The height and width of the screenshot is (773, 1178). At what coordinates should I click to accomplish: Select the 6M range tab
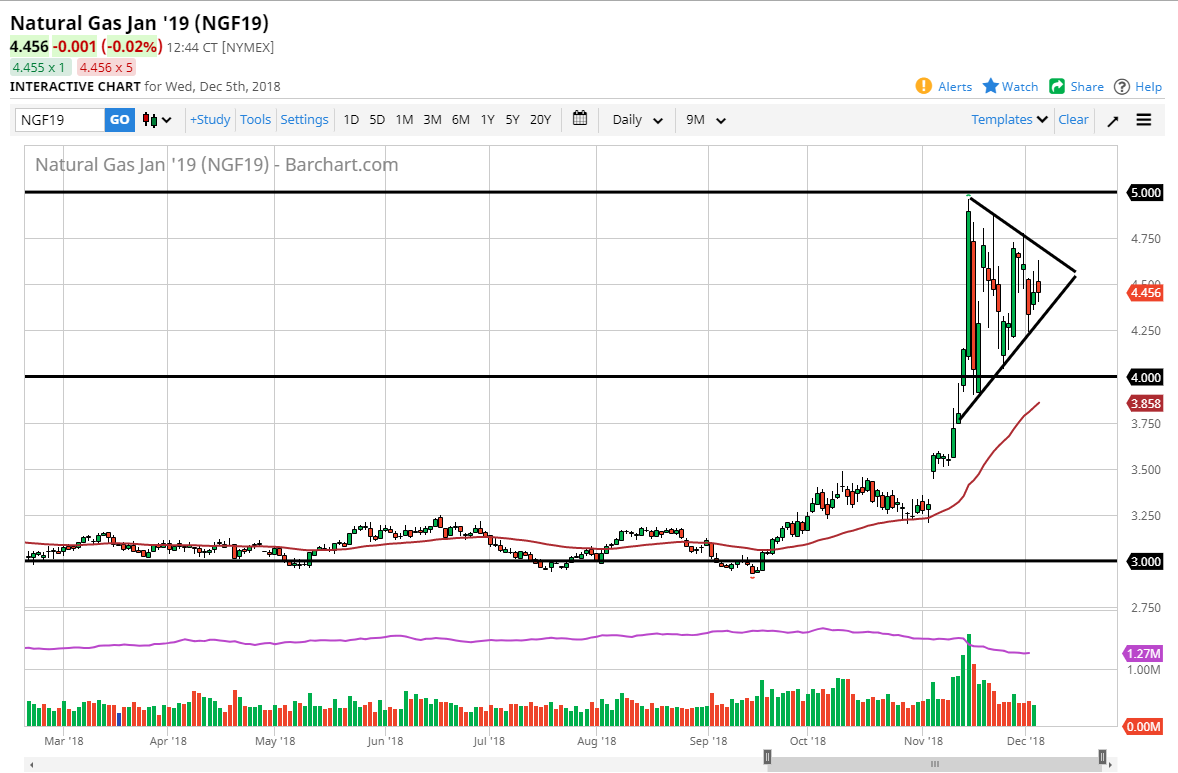(461, 120)
